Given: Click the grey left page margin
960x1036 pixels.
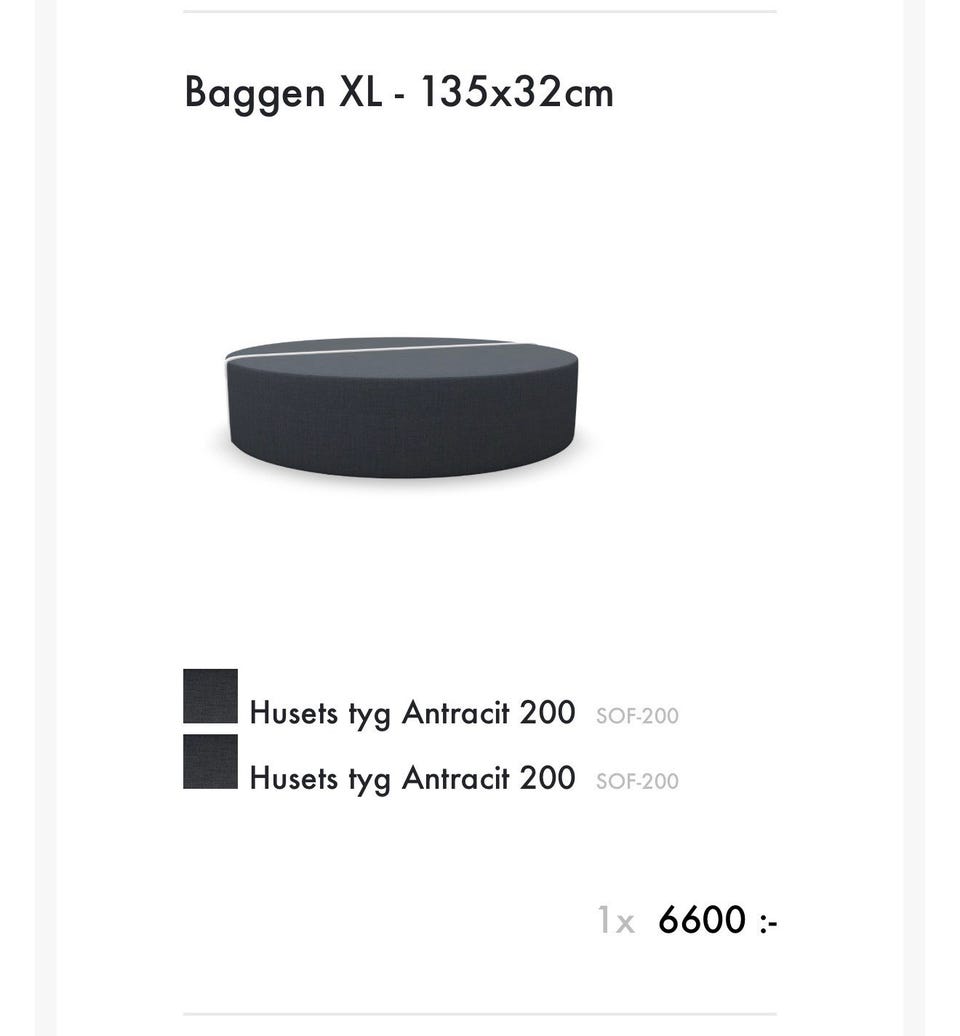Looking at the screenshot, I should coord(46,518).
